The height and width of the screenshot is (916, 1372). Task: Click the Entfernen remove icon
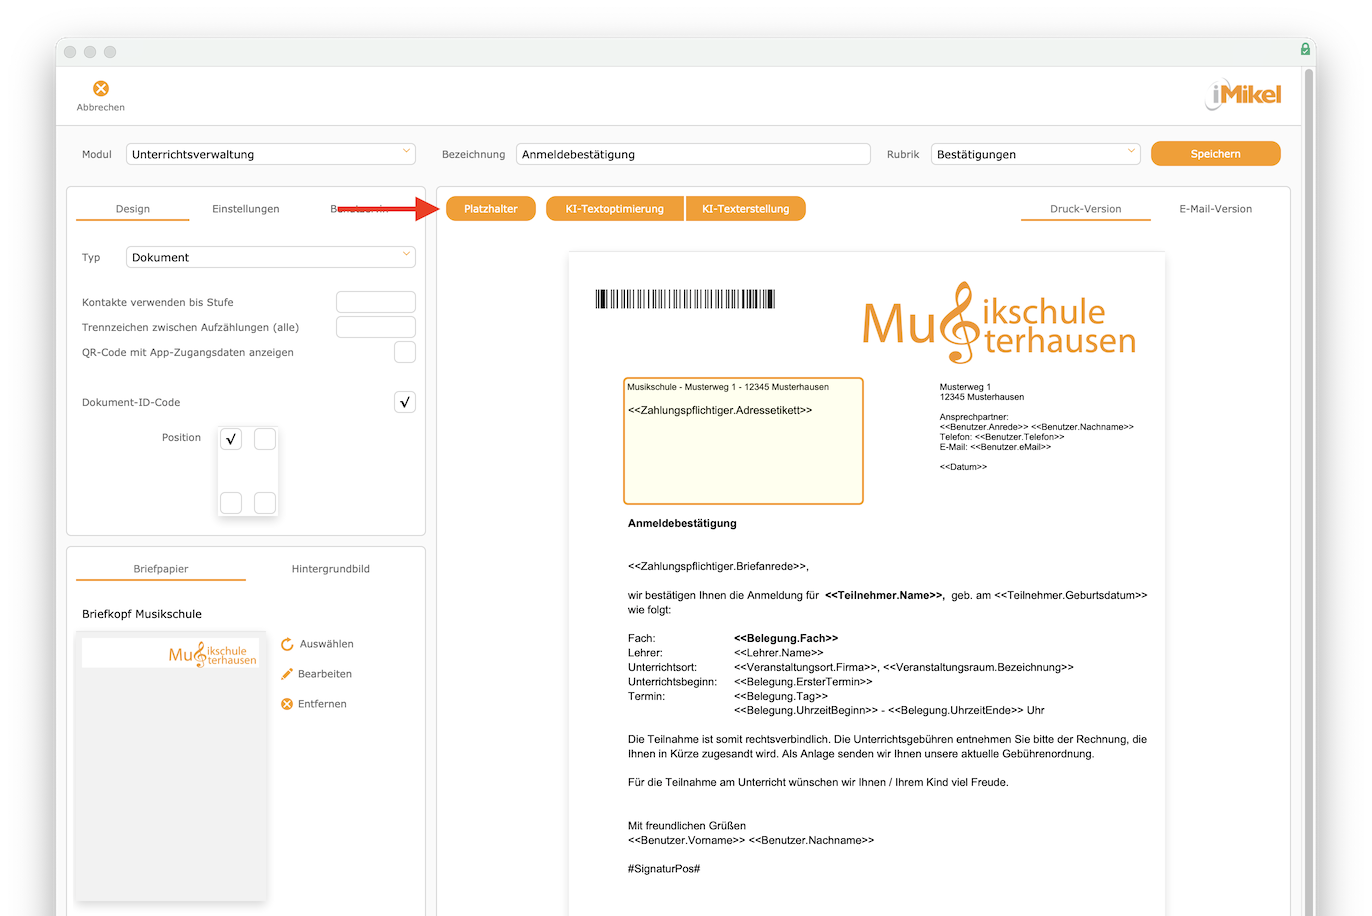click(287, 704)
